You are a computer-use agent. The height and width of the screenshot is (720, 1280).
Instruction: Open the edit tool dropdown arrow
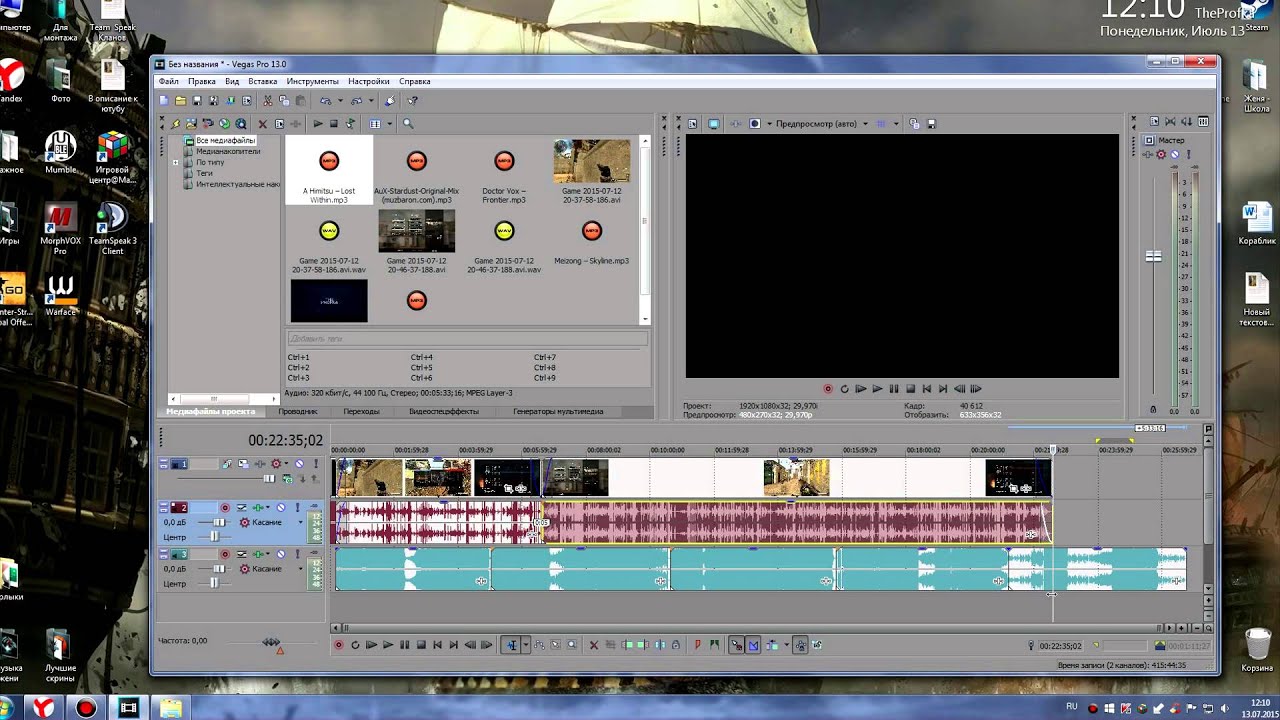(x=526, y=645)
